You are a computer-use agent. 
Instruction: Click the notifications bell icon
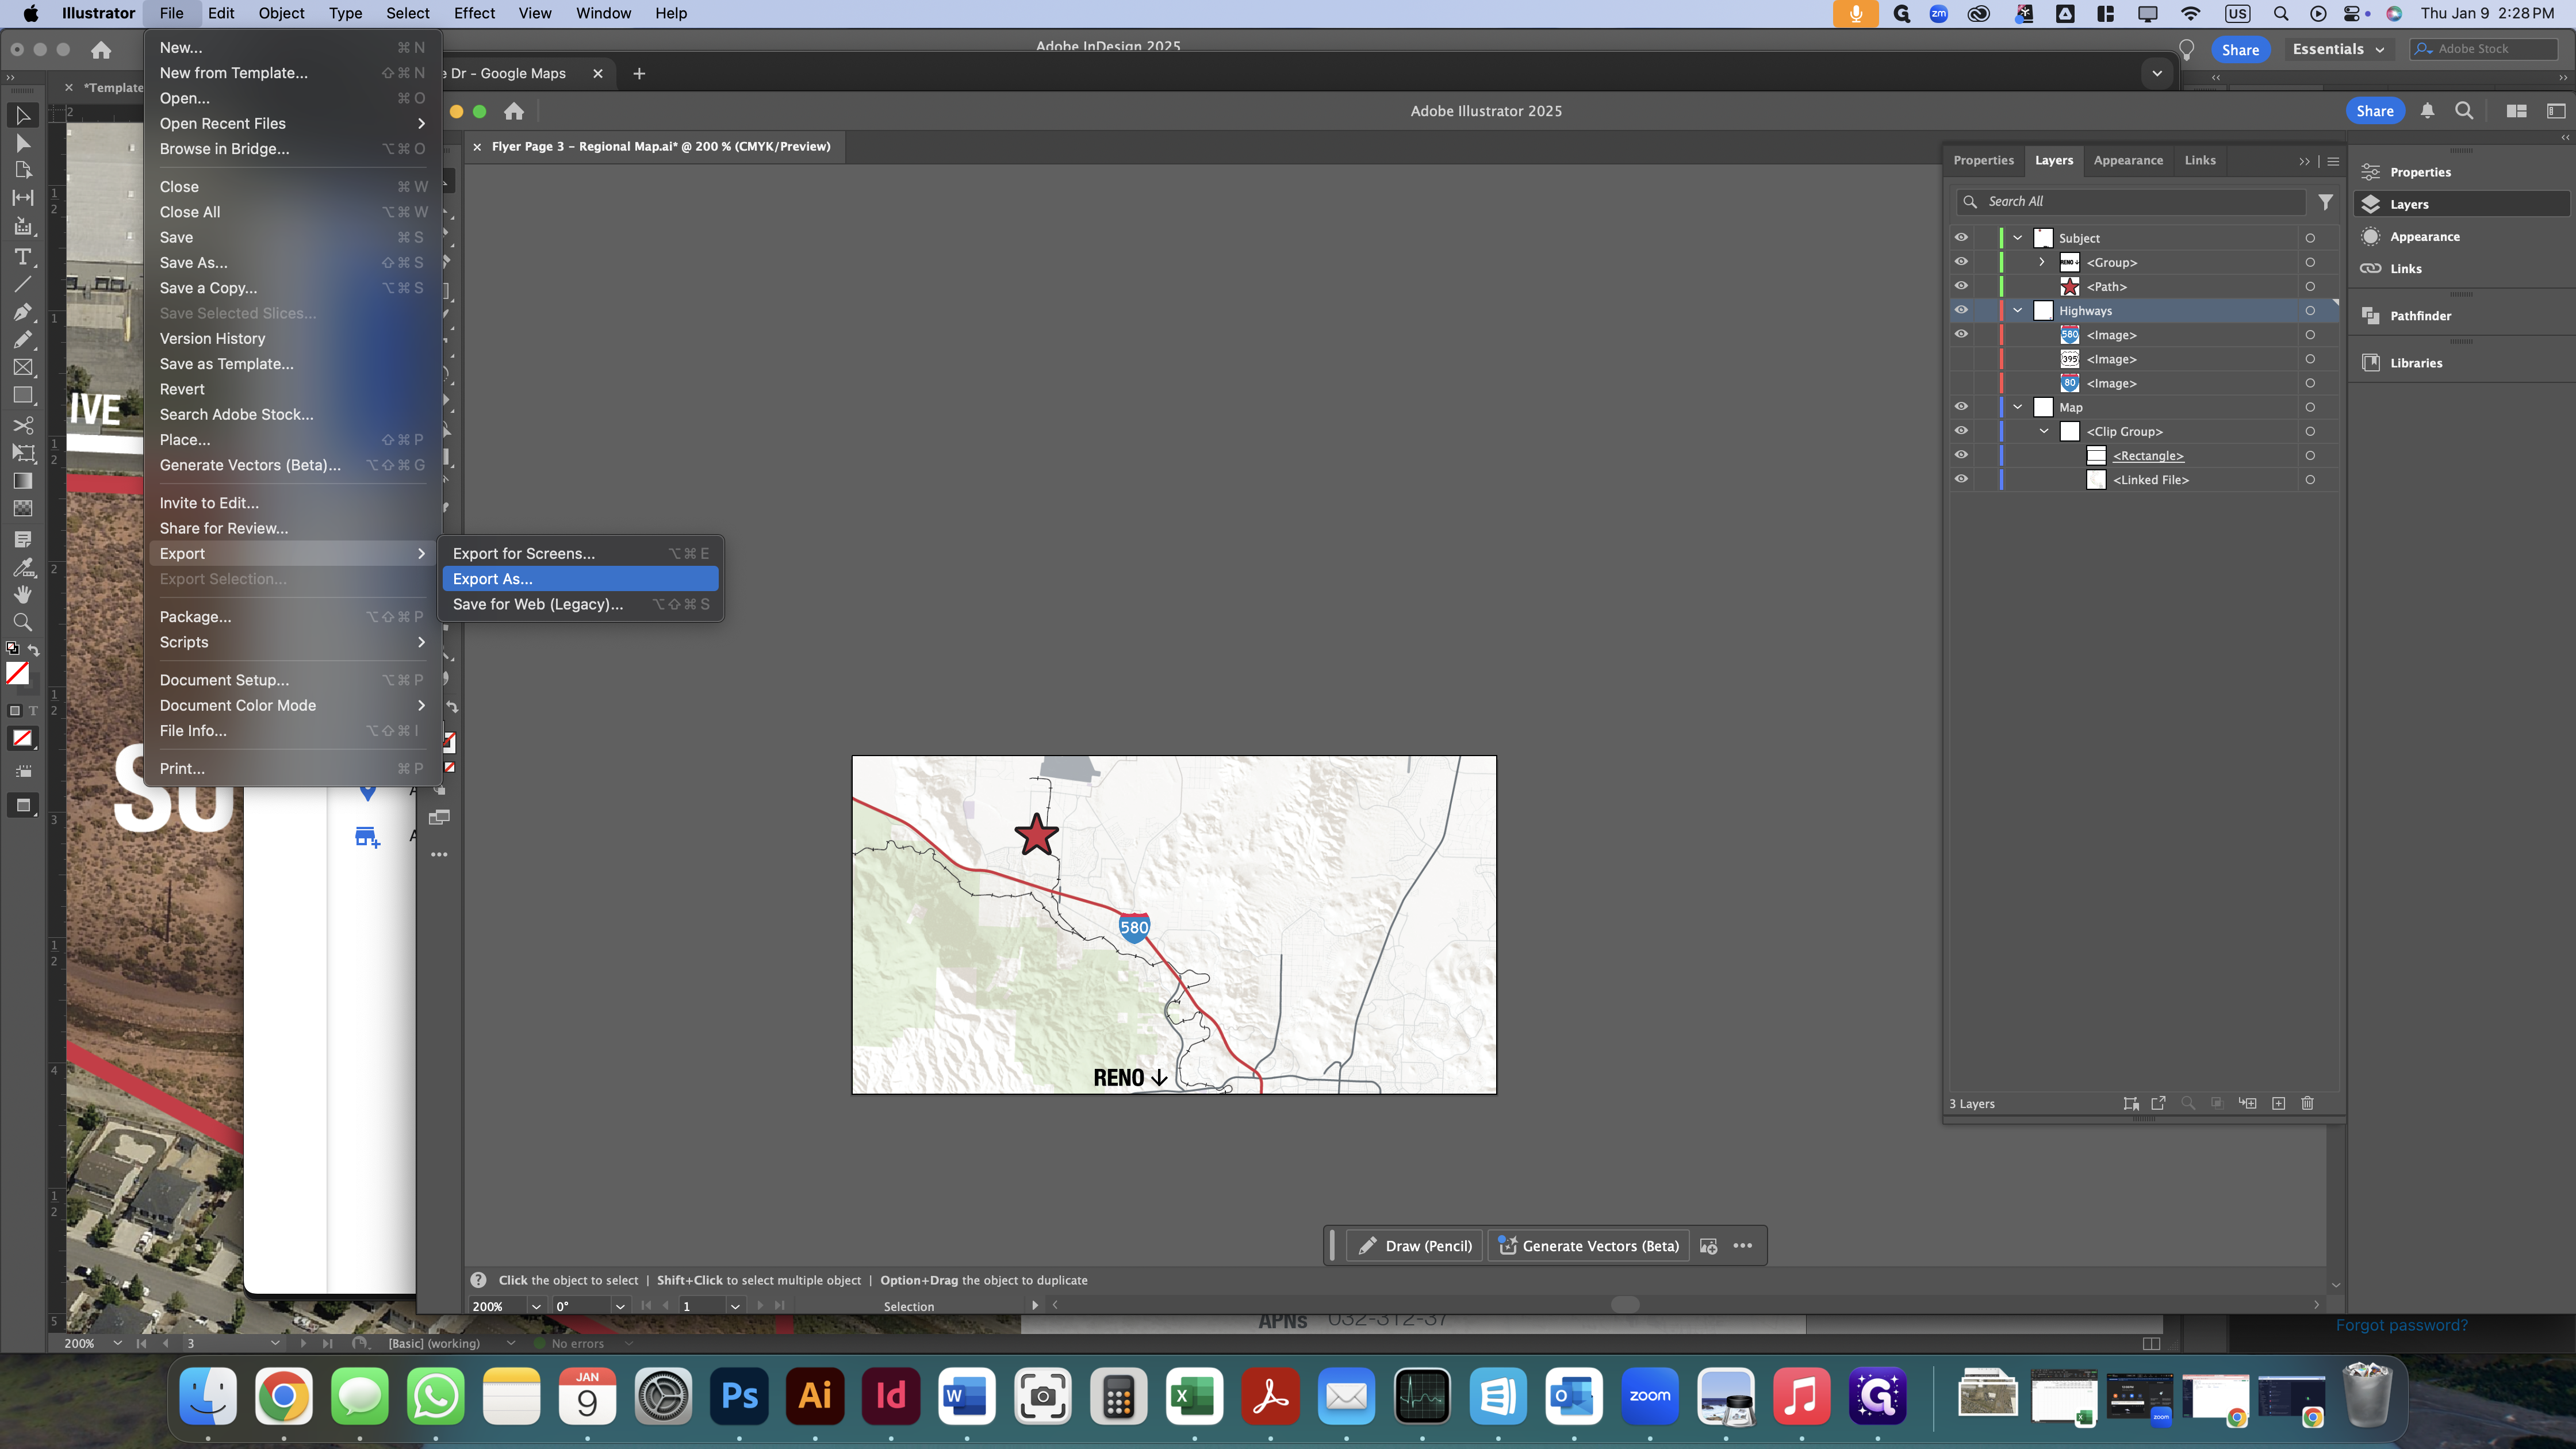coord(2427,111)
